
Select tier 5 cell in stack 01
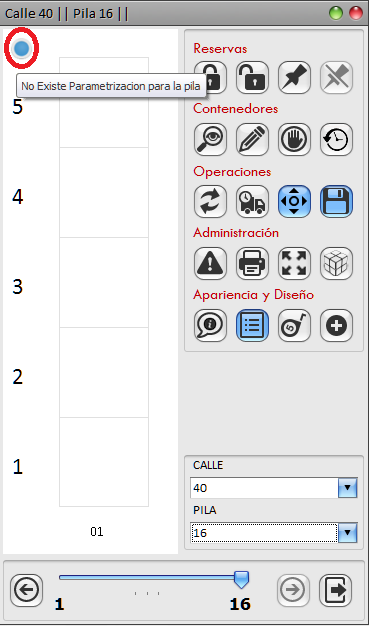pyautogui.click(x=104, y=103)
